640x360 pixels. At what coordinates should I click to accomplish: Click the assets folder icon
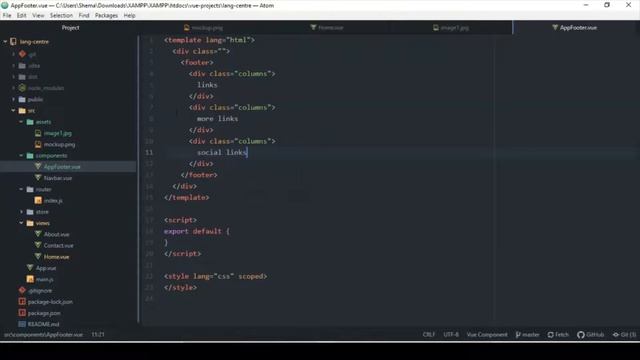(x=30, y=122)
